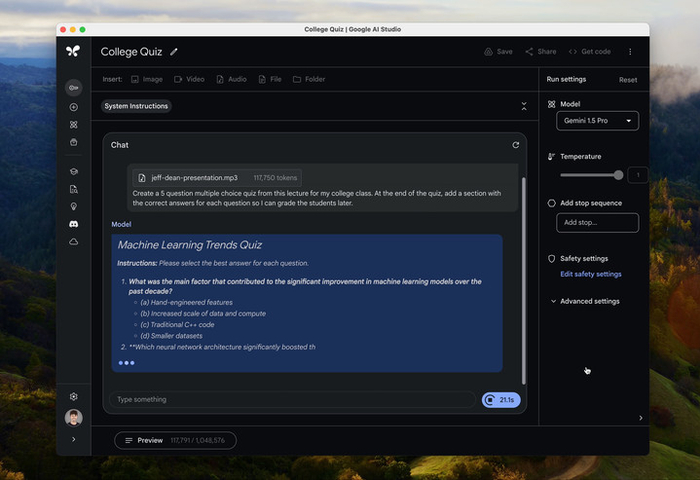This screenshot has height=480, width=700.
Task: Click the Temperature thermometer icon
Action: 551,157
